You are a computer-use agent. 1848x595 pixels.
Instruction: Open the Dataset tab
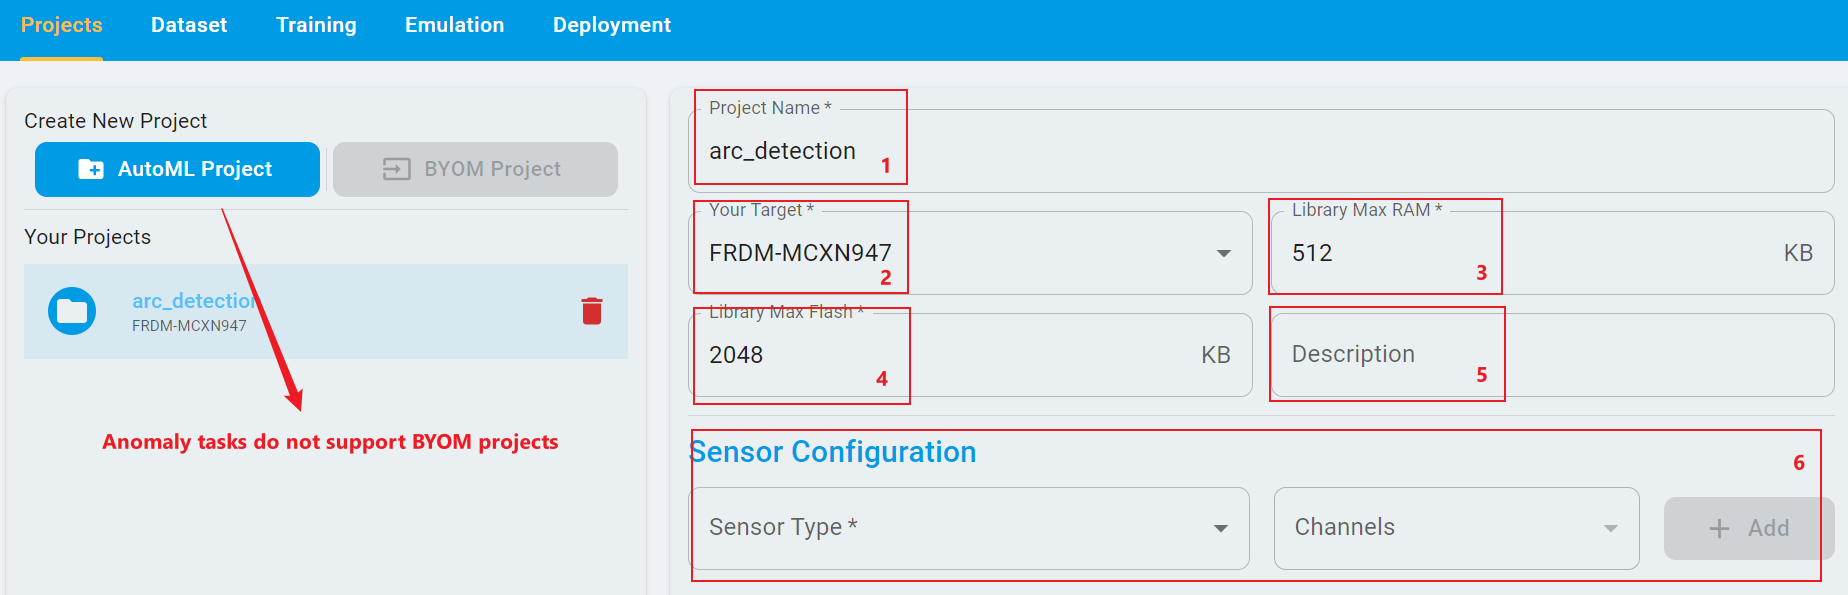coord(189,25)
